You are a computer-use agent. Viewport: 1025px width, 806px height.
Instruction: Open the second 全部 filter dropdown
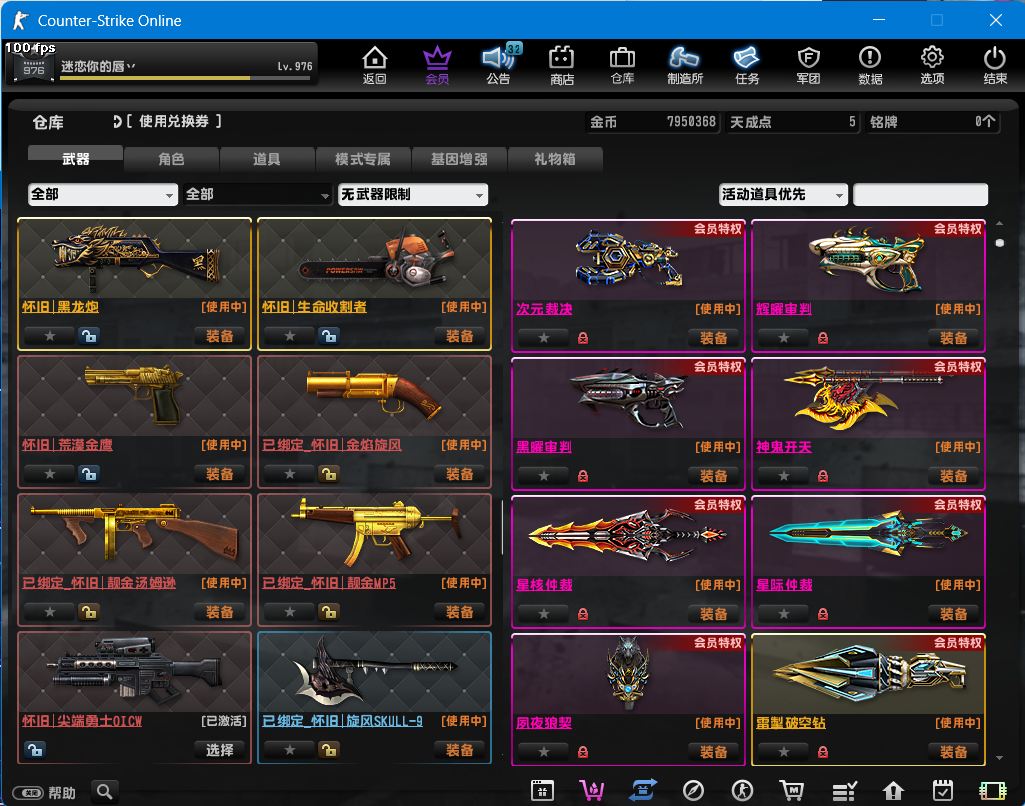pyautogui.click(x=258, y=194)
